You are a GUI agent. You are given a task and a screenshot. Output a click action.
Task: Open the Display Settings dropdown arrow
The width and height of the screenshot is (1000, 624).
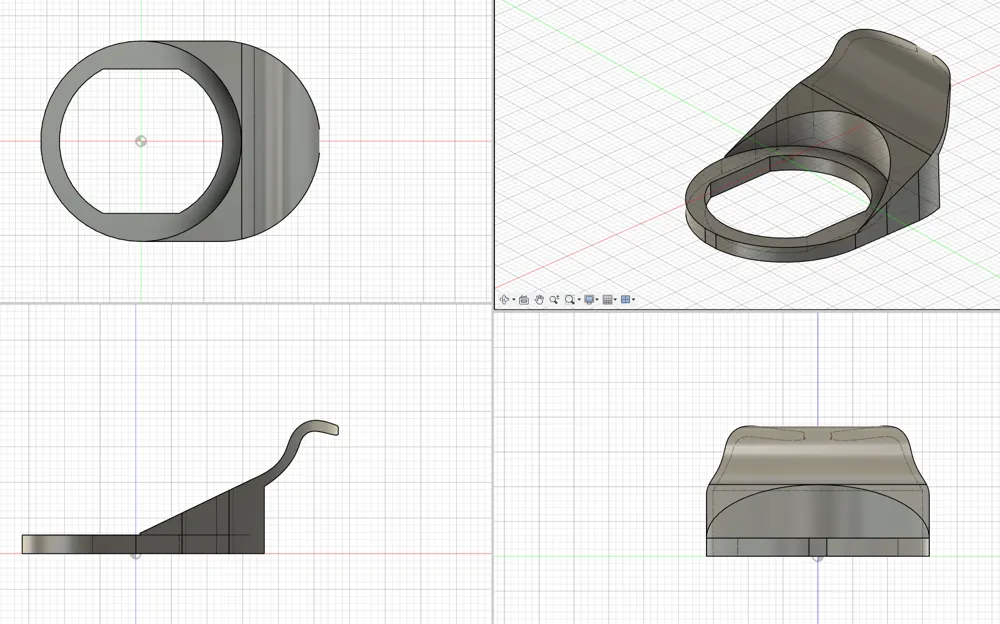(597, 300)
